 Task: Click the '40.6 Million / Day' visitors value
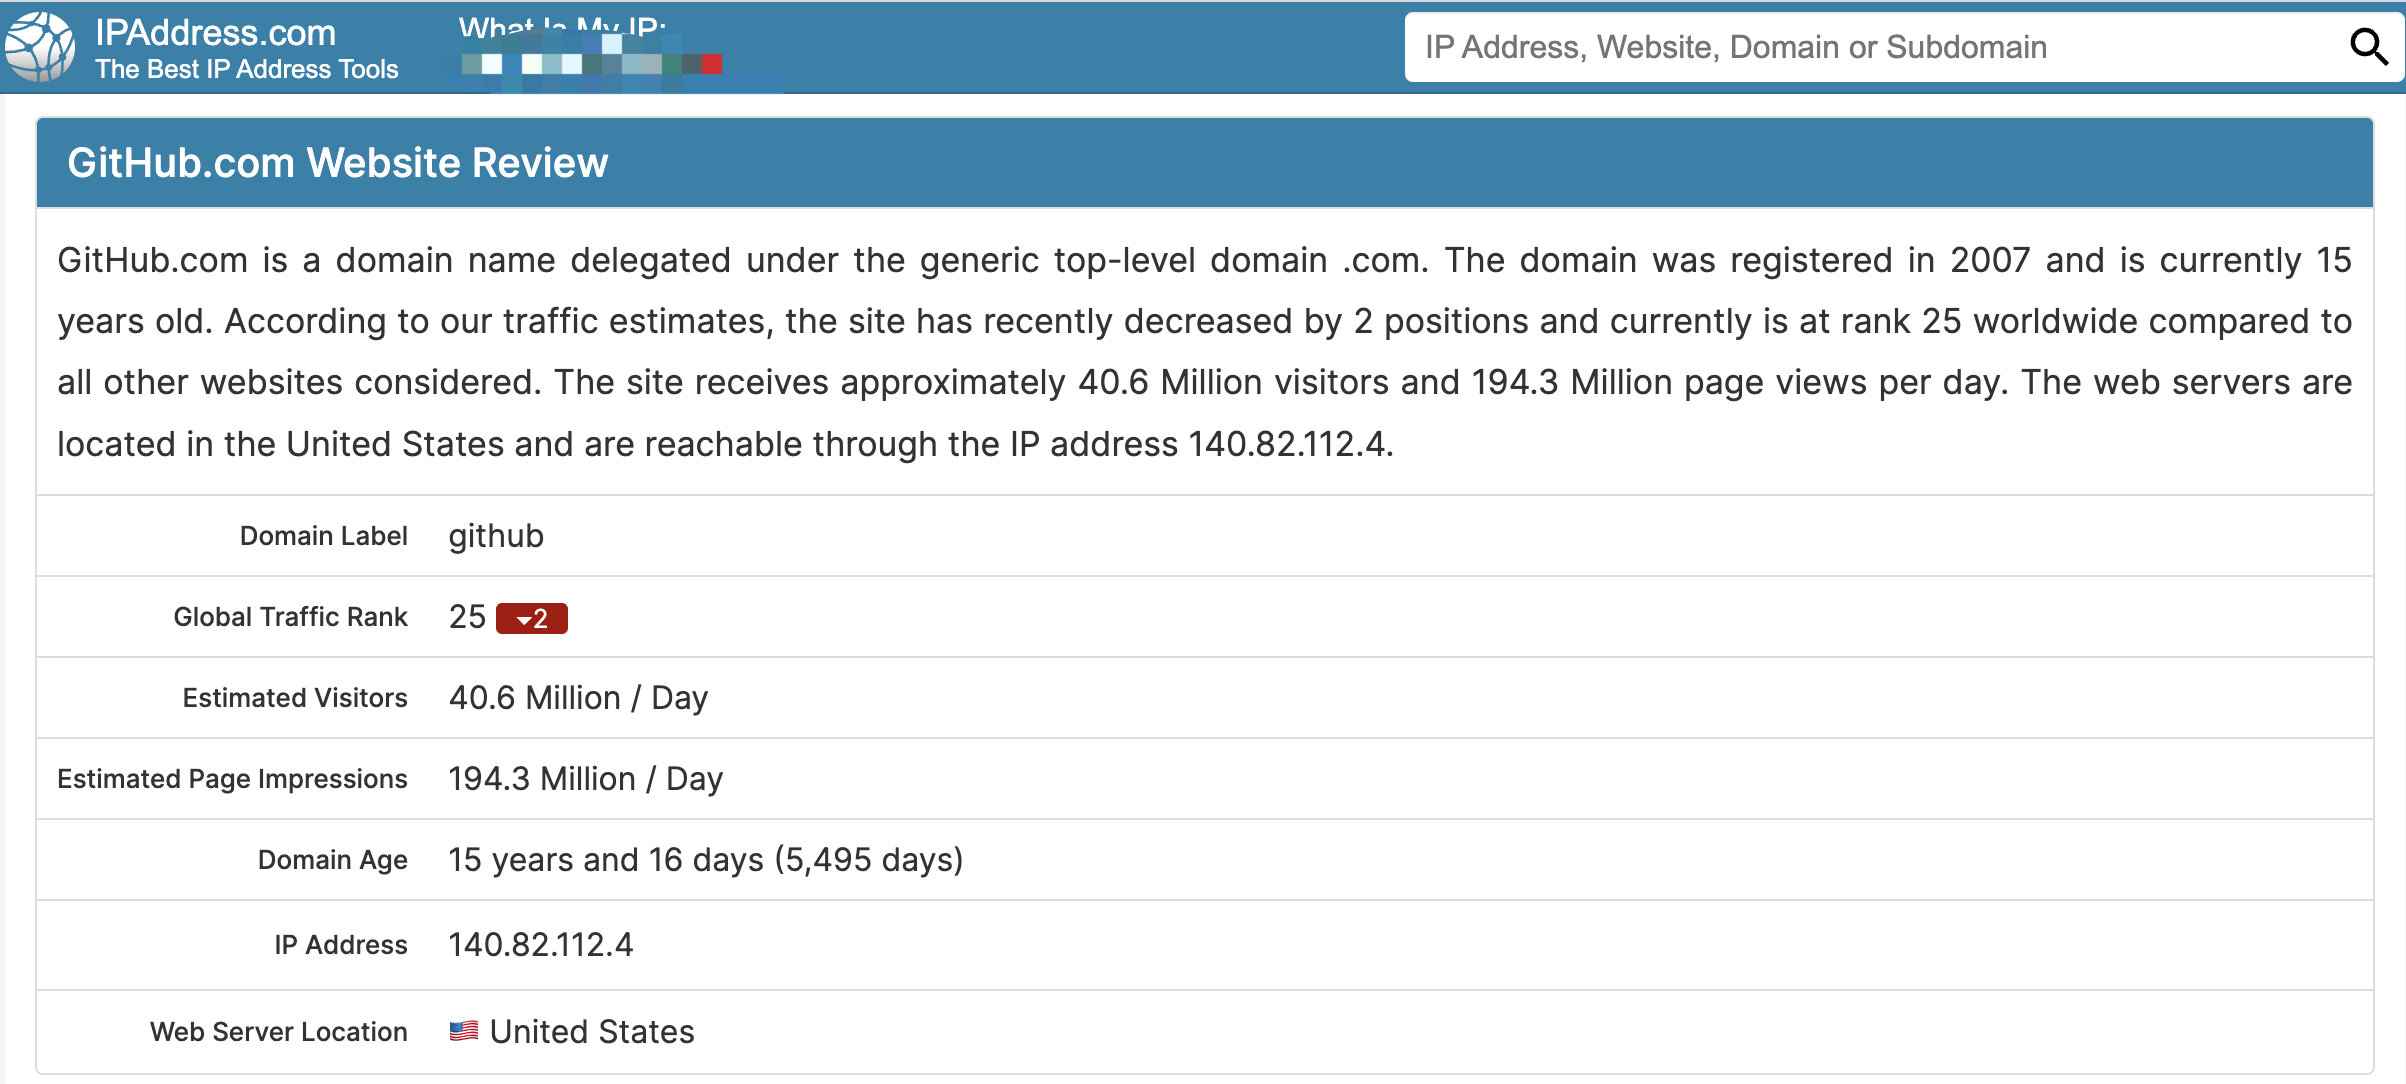[x=578, y=697]
